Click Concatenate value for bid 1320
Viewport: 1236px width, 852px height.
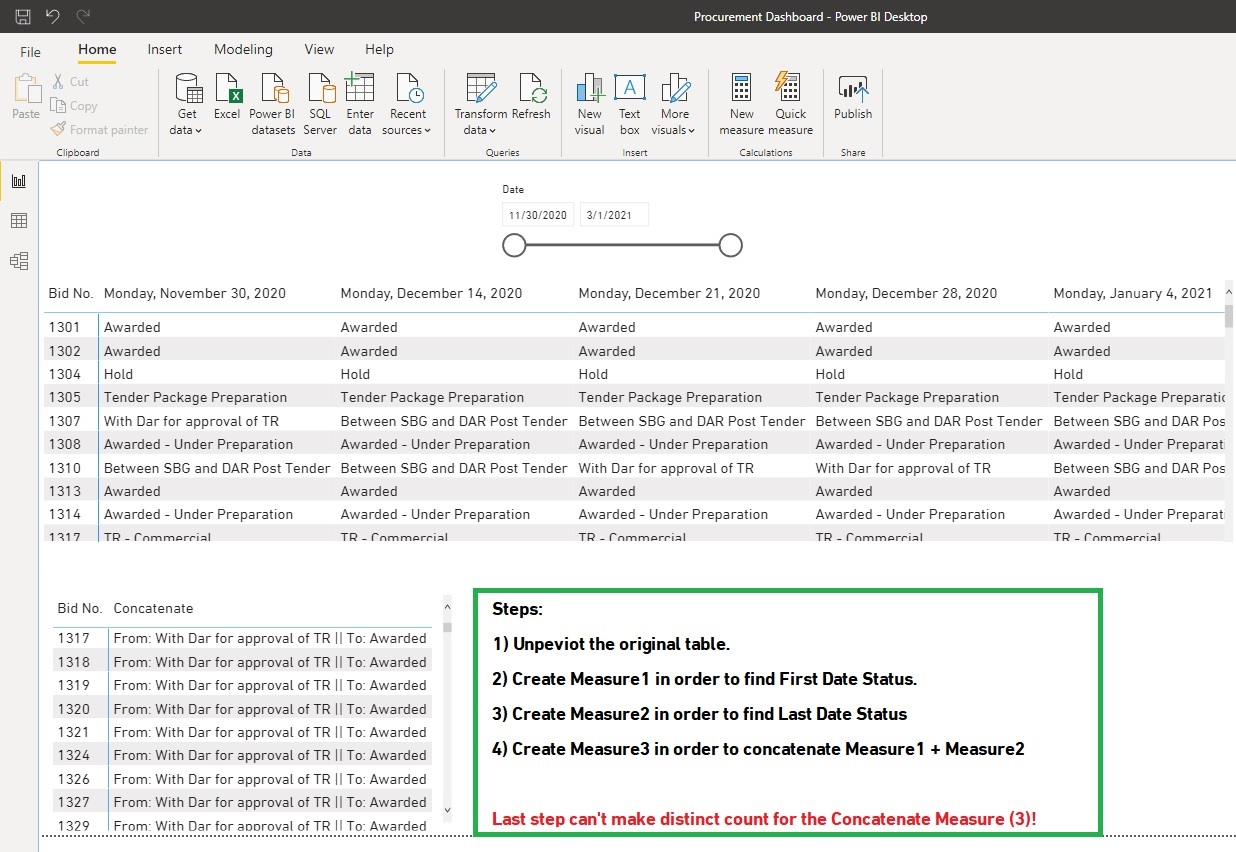pyautogui.click(x=270, y=709)
